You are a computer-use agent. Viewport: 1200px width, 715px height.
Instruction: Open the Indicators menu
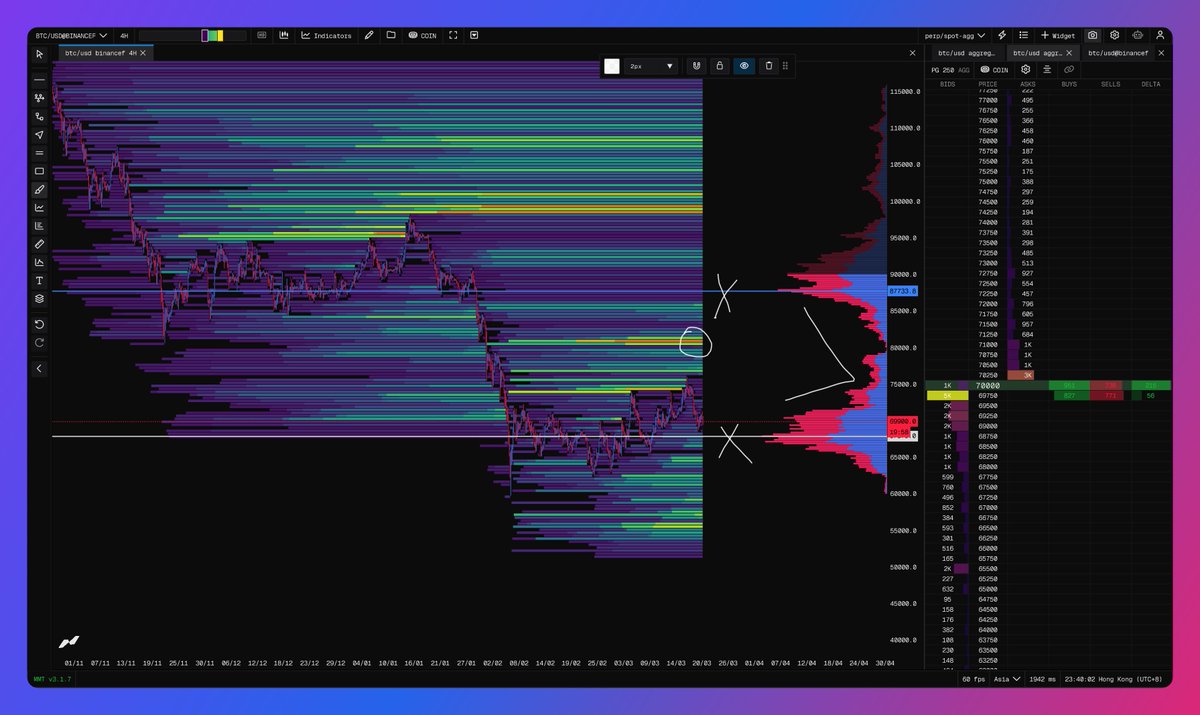[326, 35]
